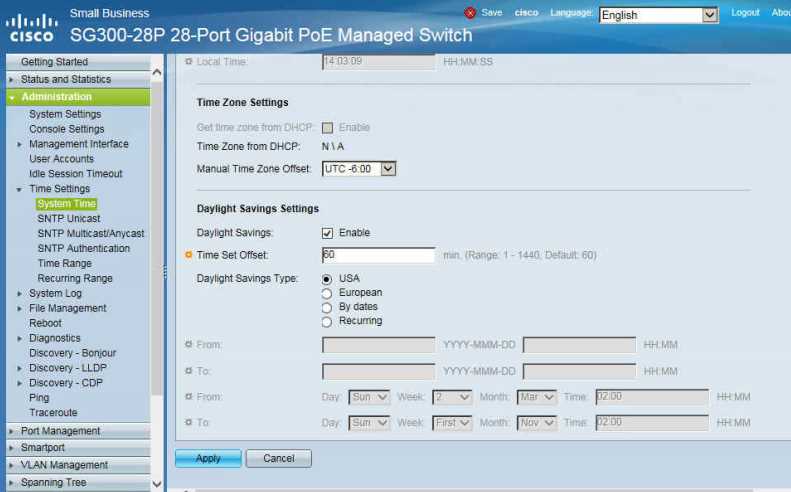Expand Discovery - LLDP tree arrow
The width and height of the screenshot is (791, 492).
pyautogui.click(x=20, y=368)
